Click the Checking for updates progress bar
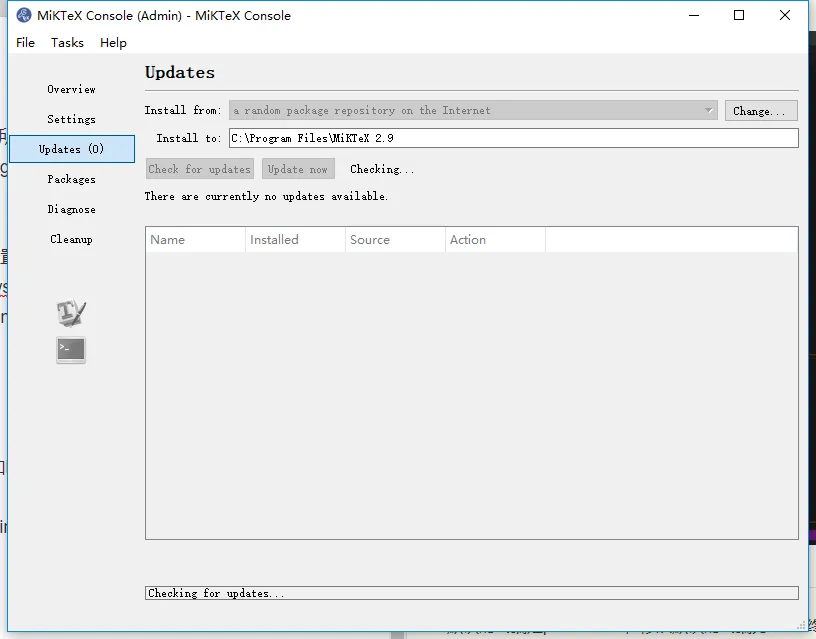The width and height of the screenshot is (816, 639). click(471, 593)
